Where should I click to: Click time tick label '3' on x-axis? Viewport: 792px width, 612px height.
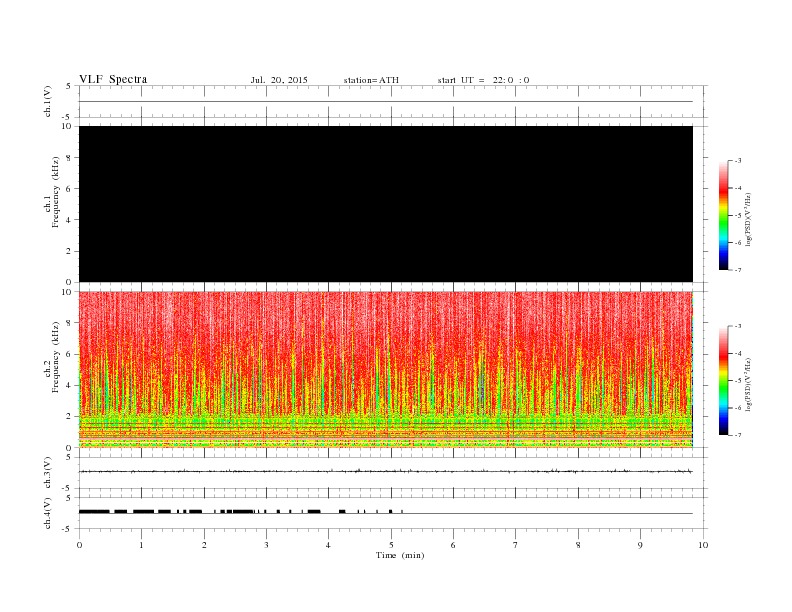266,545
